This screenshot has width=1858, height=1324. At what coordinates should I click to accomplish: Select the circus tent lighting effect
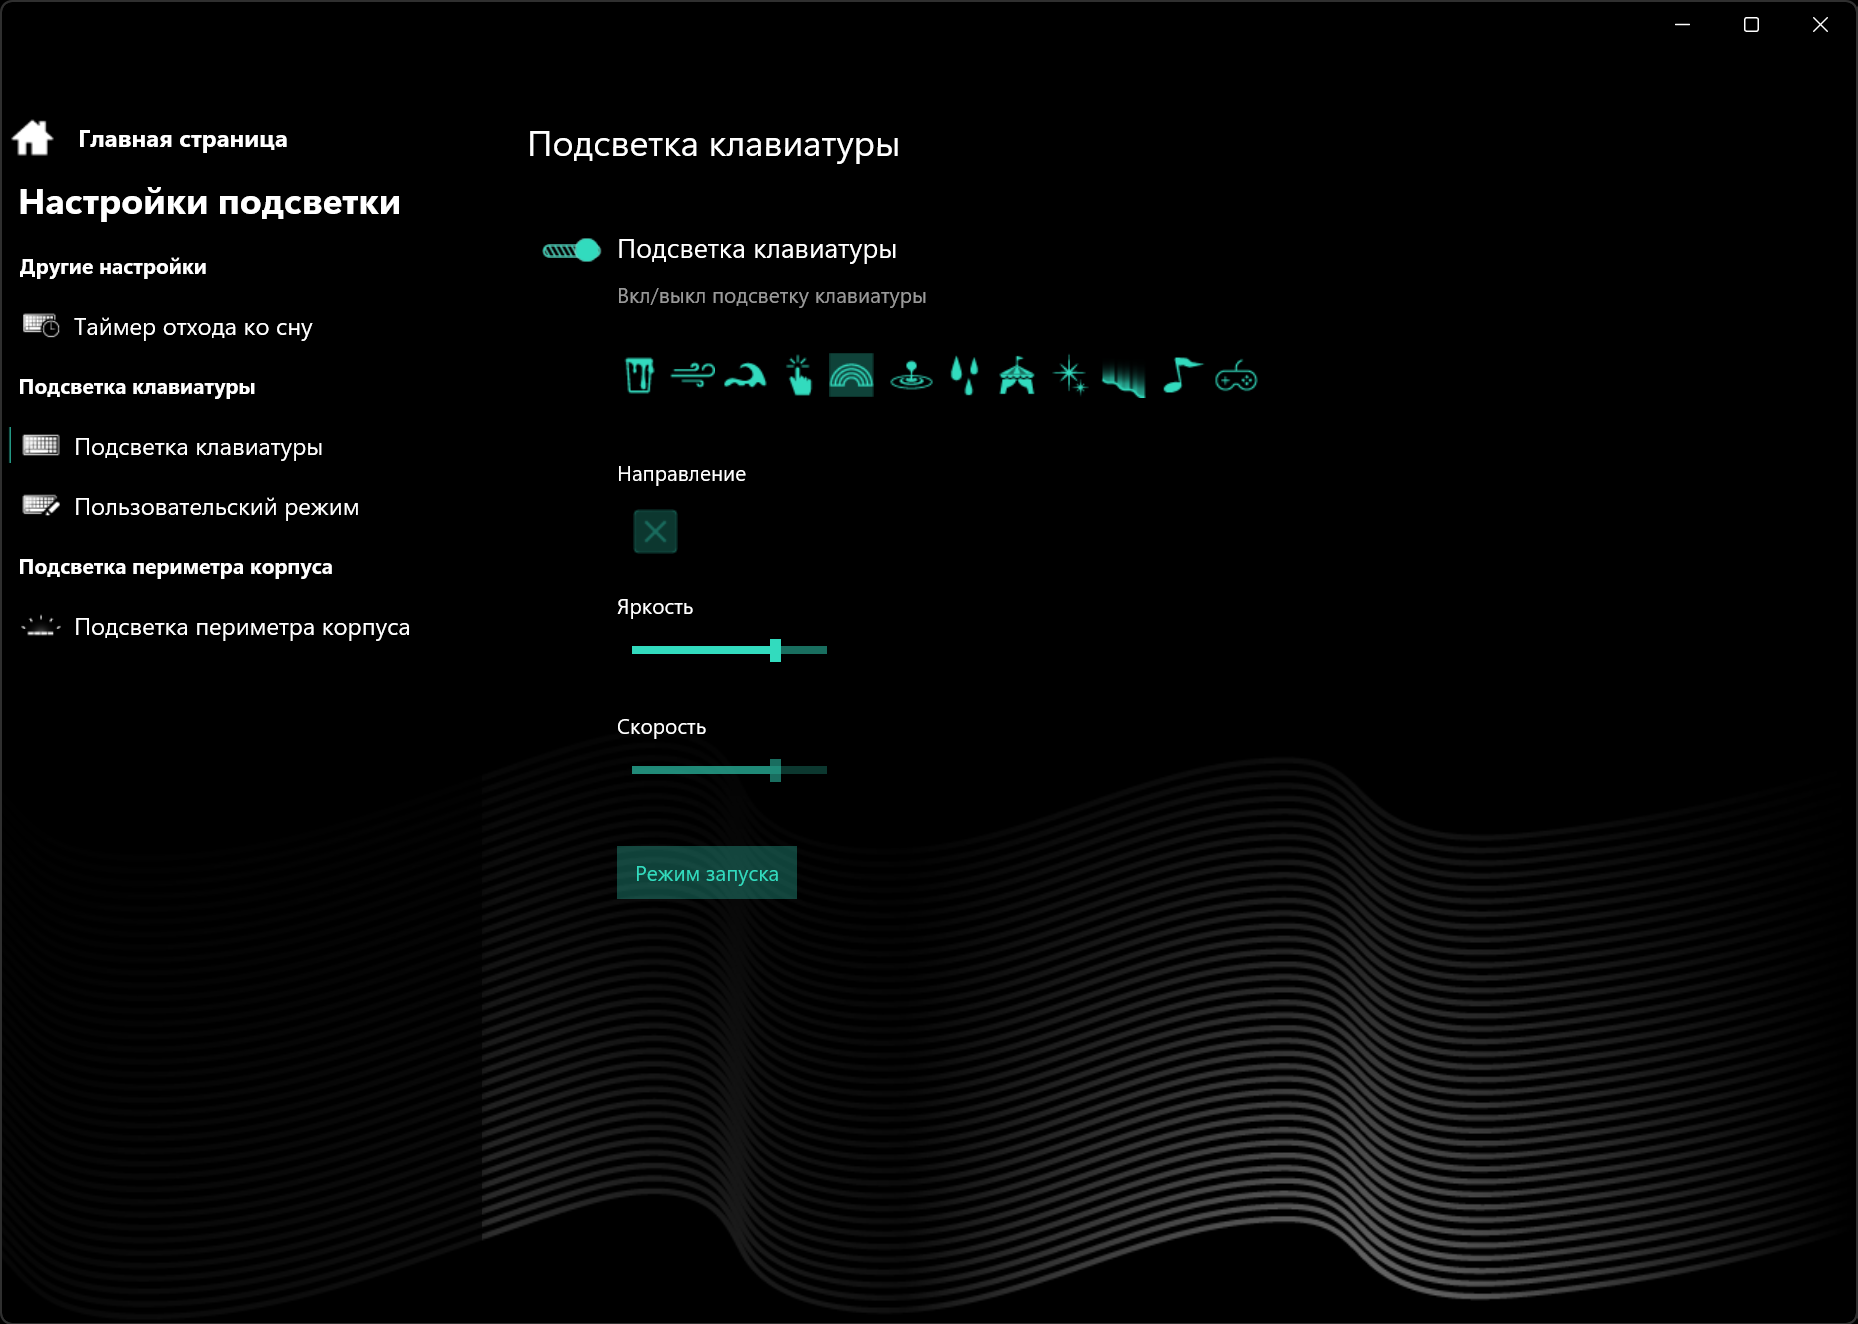pos(1017,376)
